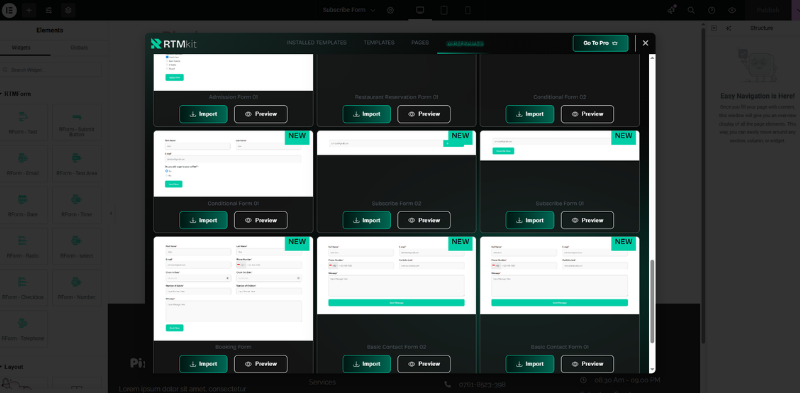The height and width of the screenshot is (393, 800).
Task: Import the Subscribe Form 02 template
Action: pyautogui.click(x=366, y=220)
